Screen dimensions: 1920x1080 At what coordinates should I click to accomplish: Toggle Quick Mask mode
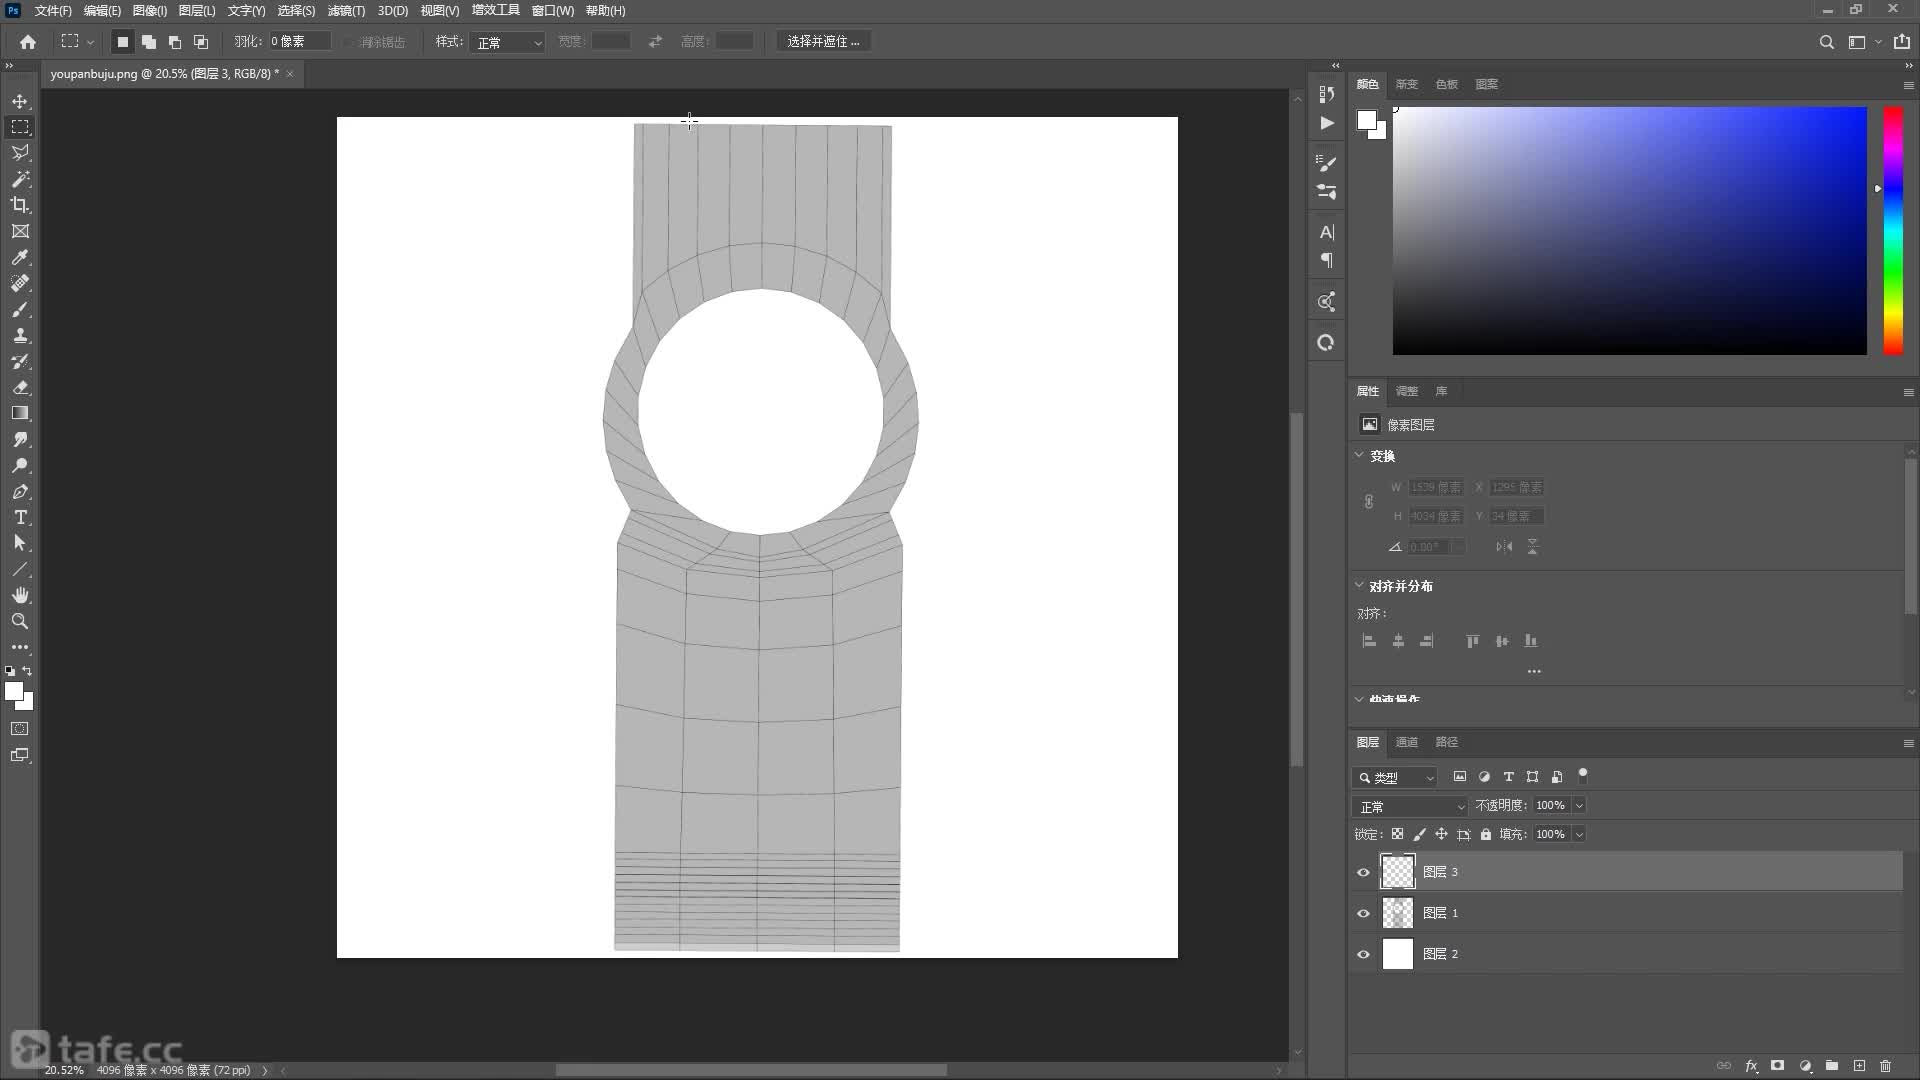20,729
